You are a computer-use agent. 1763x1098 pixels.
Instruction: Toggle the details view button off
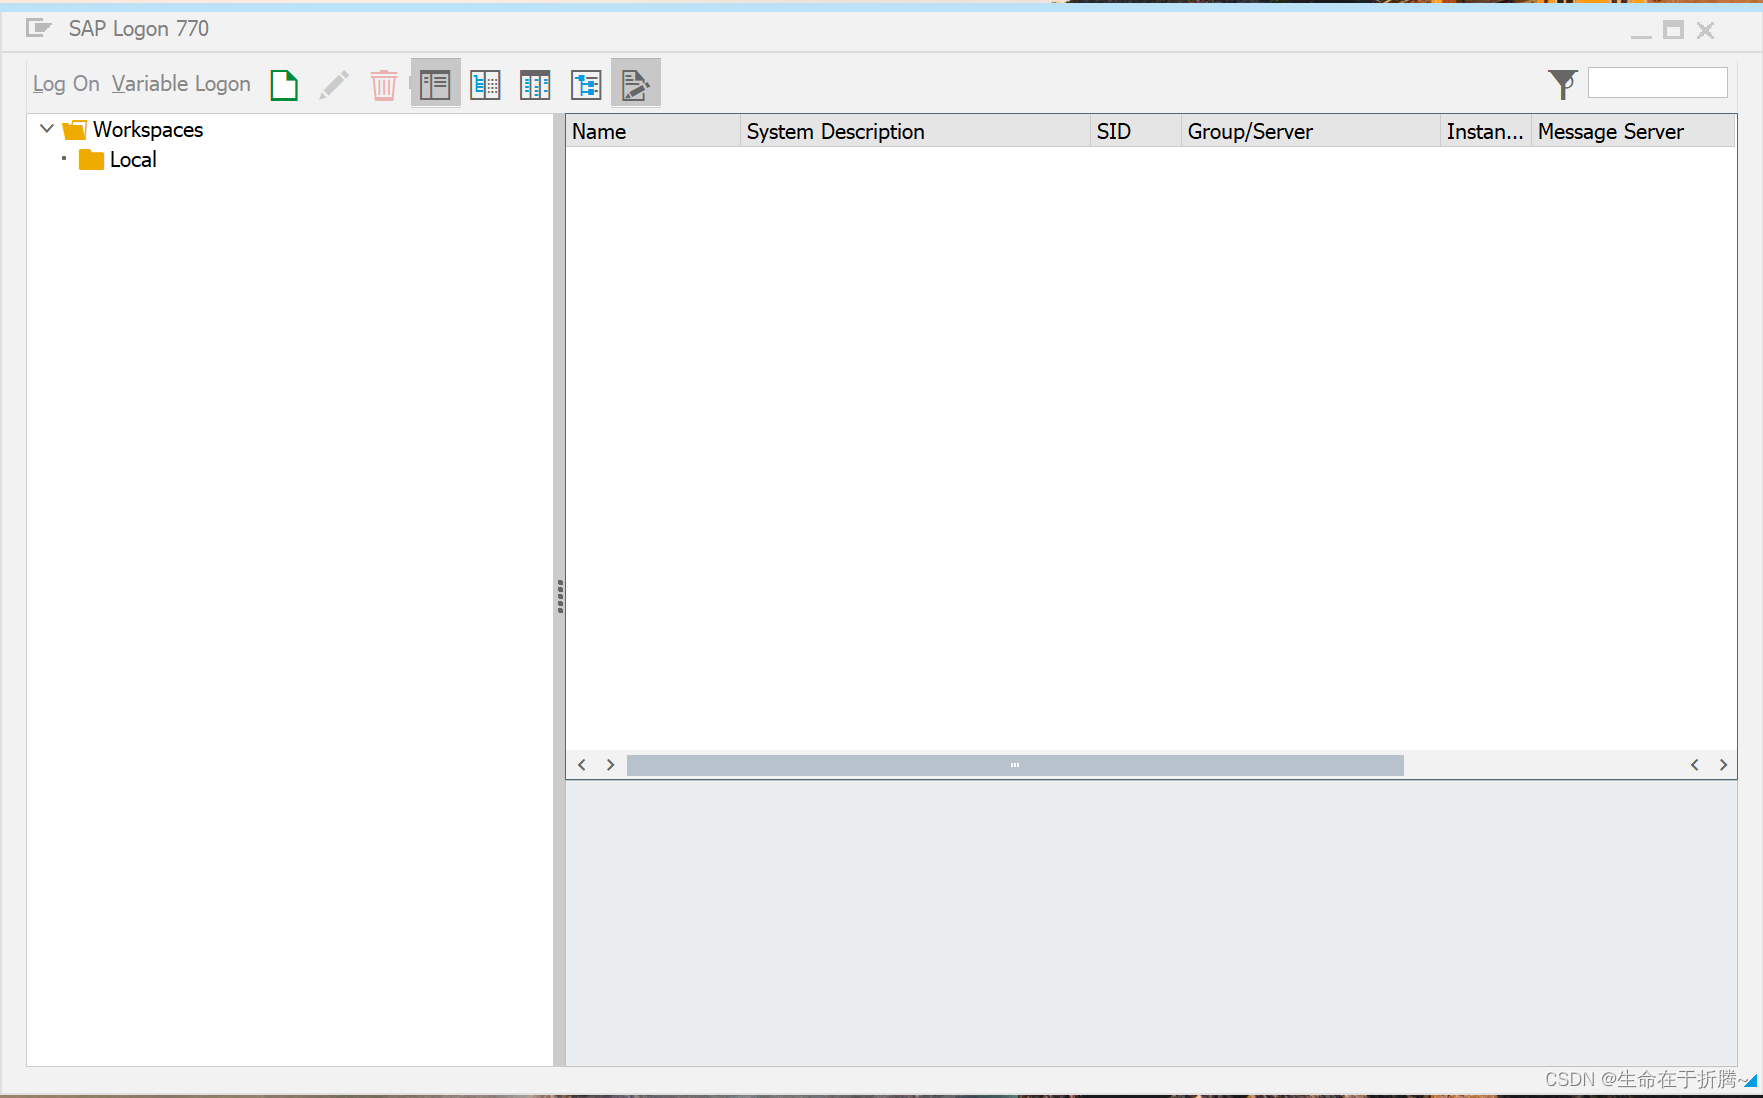coord(435,84)
